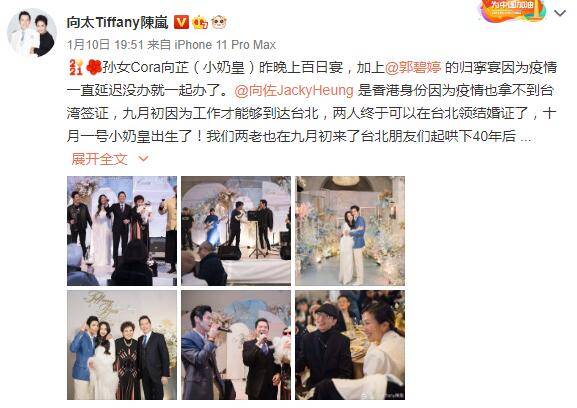Open the 向太 profile avatar

click(32, 33)
